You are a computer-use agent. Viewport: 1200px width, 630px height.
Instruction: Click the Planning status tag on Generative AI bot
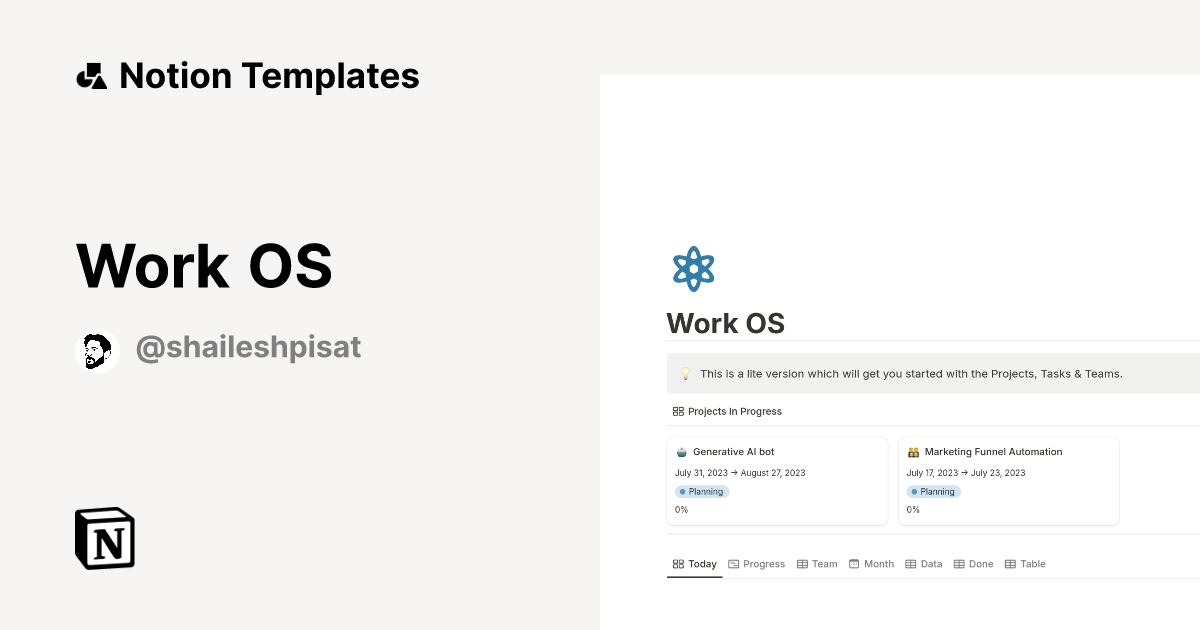(702, 491)
